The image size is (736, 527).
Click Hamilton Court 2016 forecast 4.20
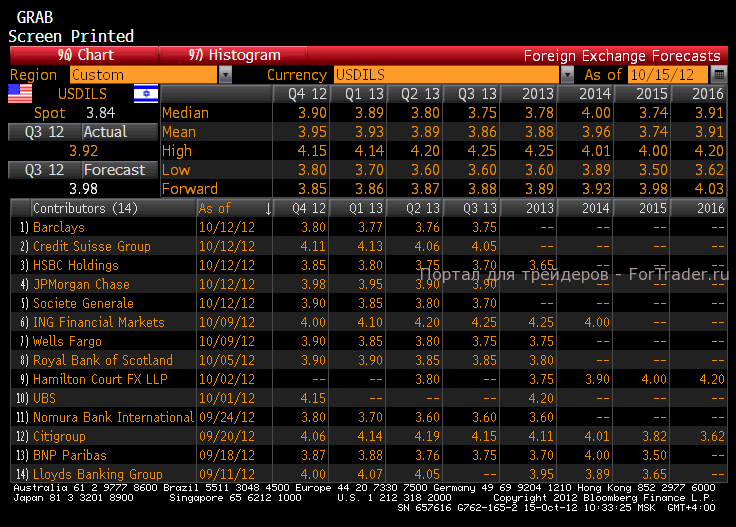[x=712, y=379]
